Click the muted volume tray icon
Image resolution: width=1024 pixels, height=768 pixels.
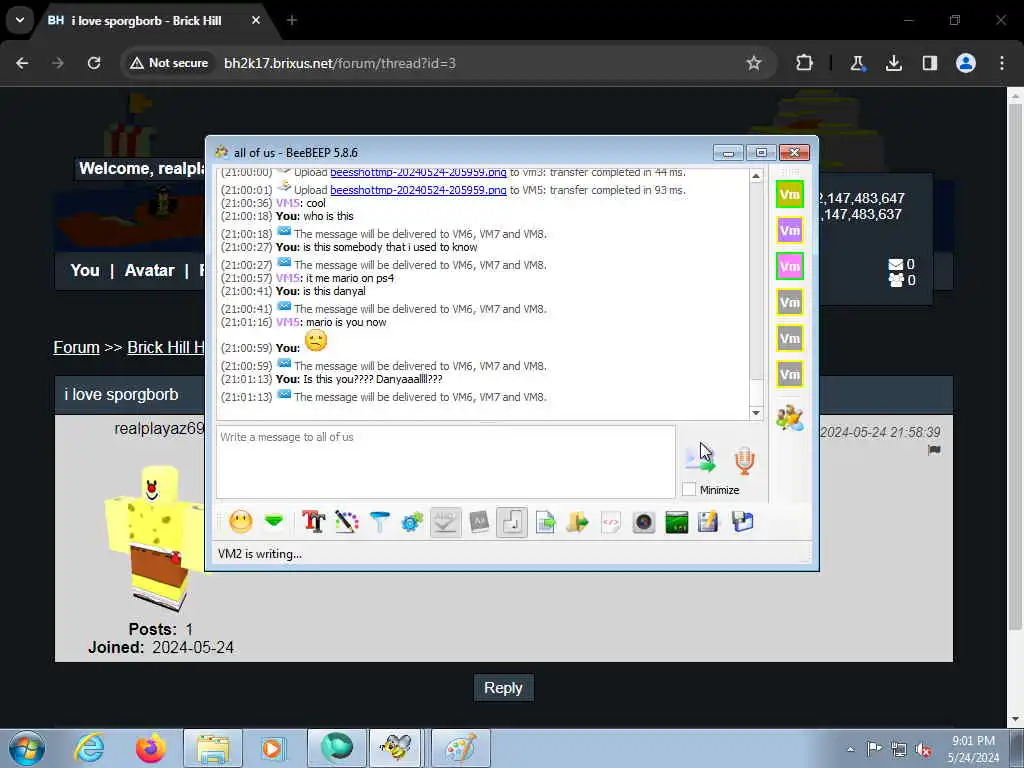click(923, 749)
